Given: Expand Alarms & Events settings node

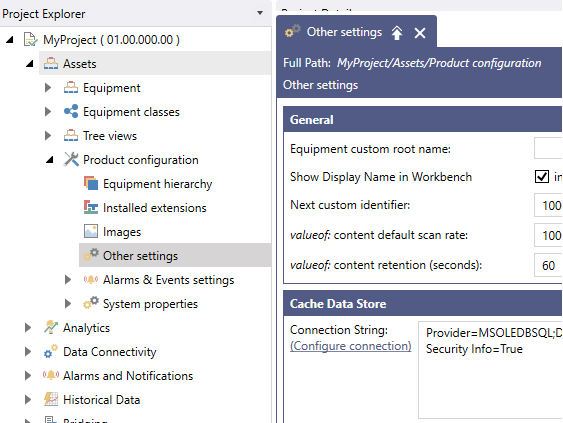Looking at the screenshot, I should (68, 280).
